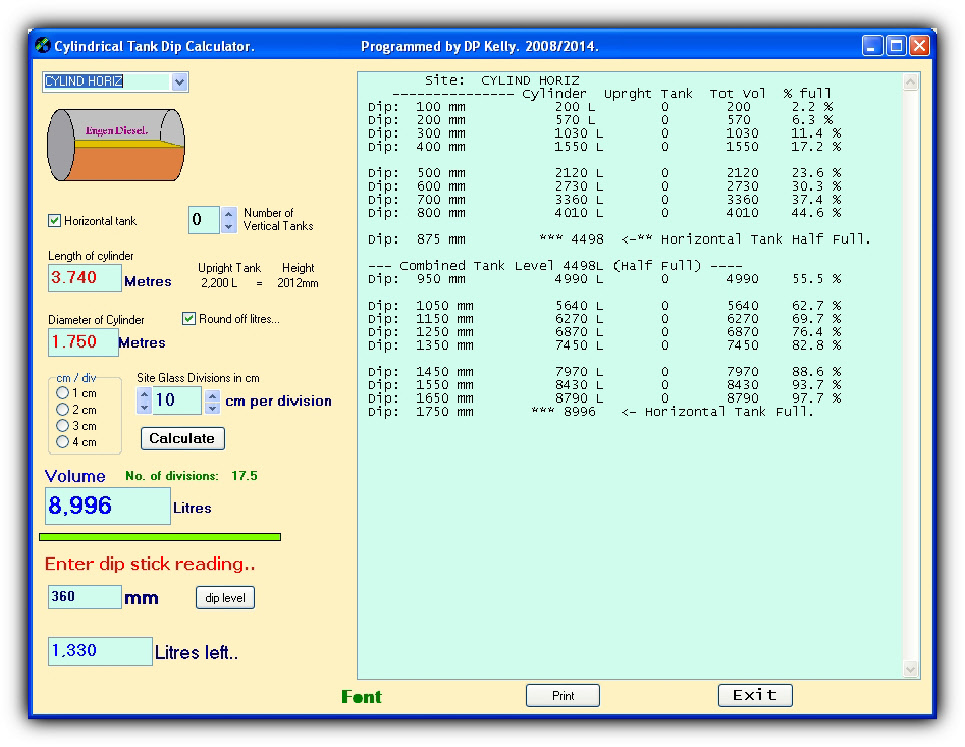Click the green volume progress bar
Screen dimensions: 965x747
160,536
